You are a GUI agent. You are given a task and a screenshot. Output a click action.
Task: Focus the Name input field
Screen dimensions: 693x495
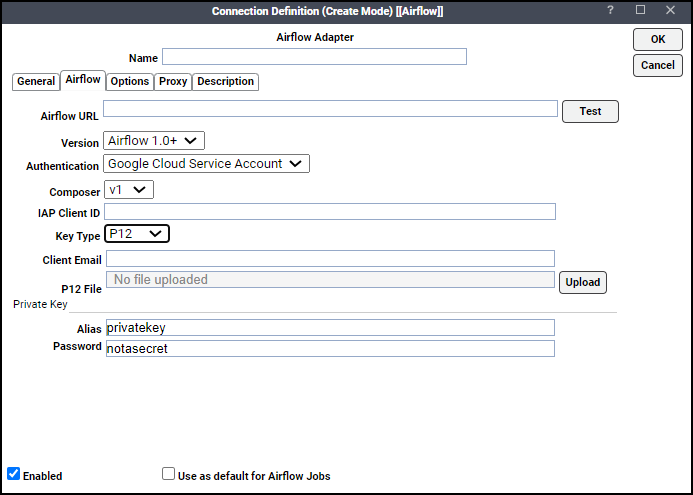point(314,57)
